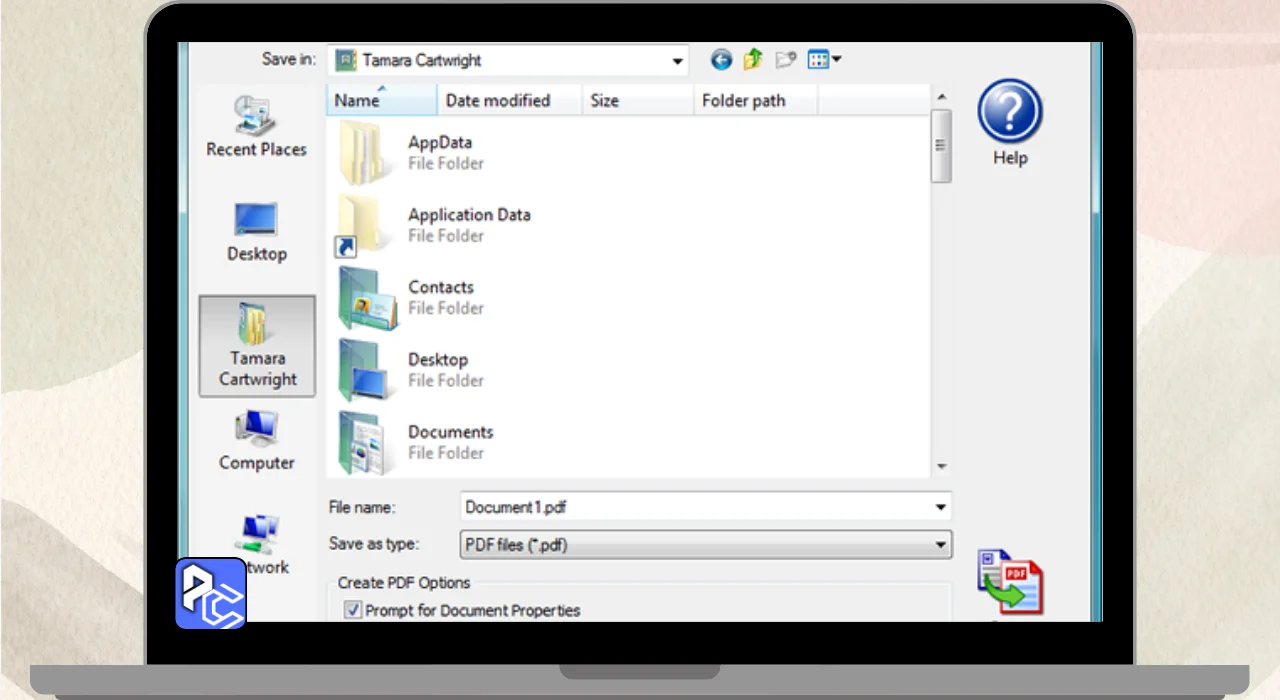Open the View menu icon
Screen dimensions: 1280x700
(x=823, y=60)
